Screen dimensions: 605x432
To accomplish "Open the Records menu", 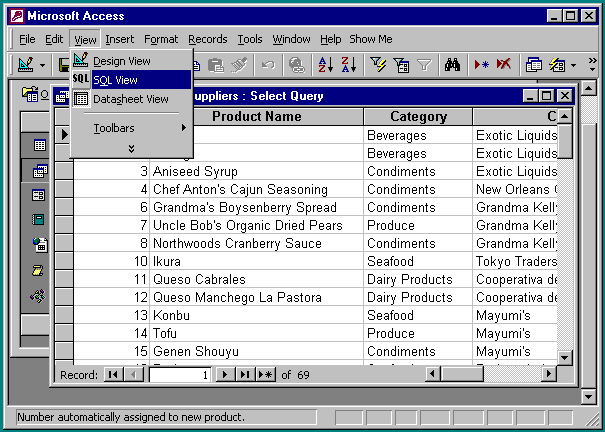I will [208, 39].
